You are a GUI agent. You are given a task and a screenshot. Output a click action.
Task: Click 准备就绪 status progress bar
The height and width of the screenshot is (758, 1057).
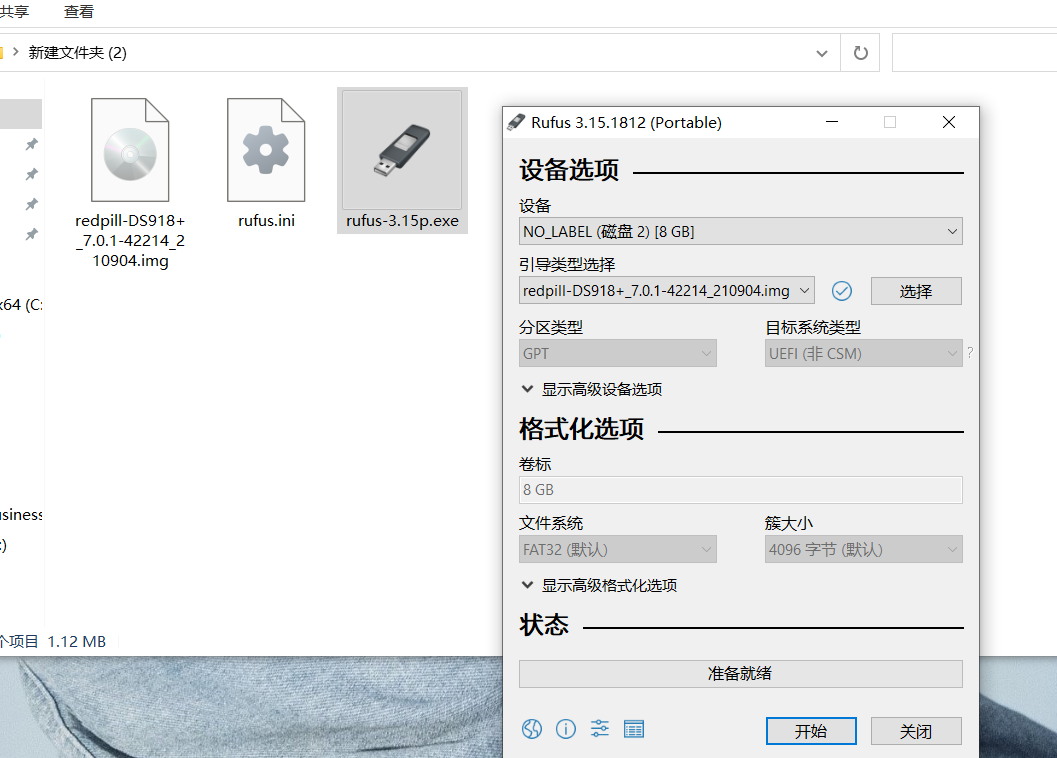pos(741,674)
